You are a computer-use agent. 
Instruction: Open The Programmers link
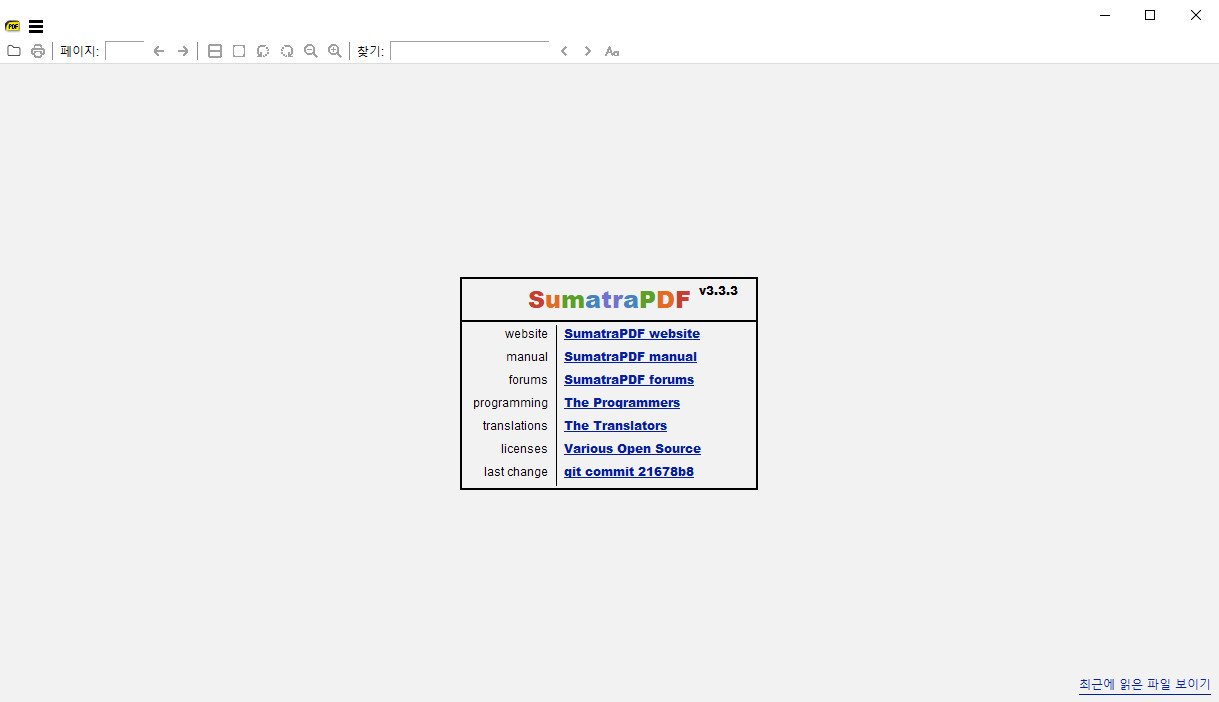(x=622, y=403)
